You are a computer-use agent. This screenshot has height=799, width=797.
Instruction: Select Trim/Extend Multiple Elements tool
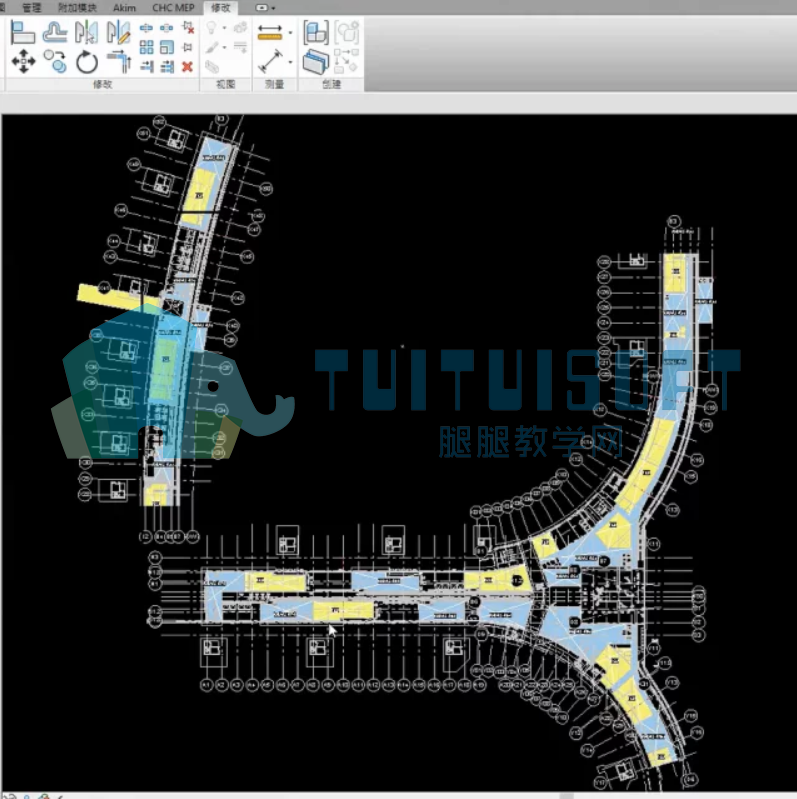coord(167,66)
